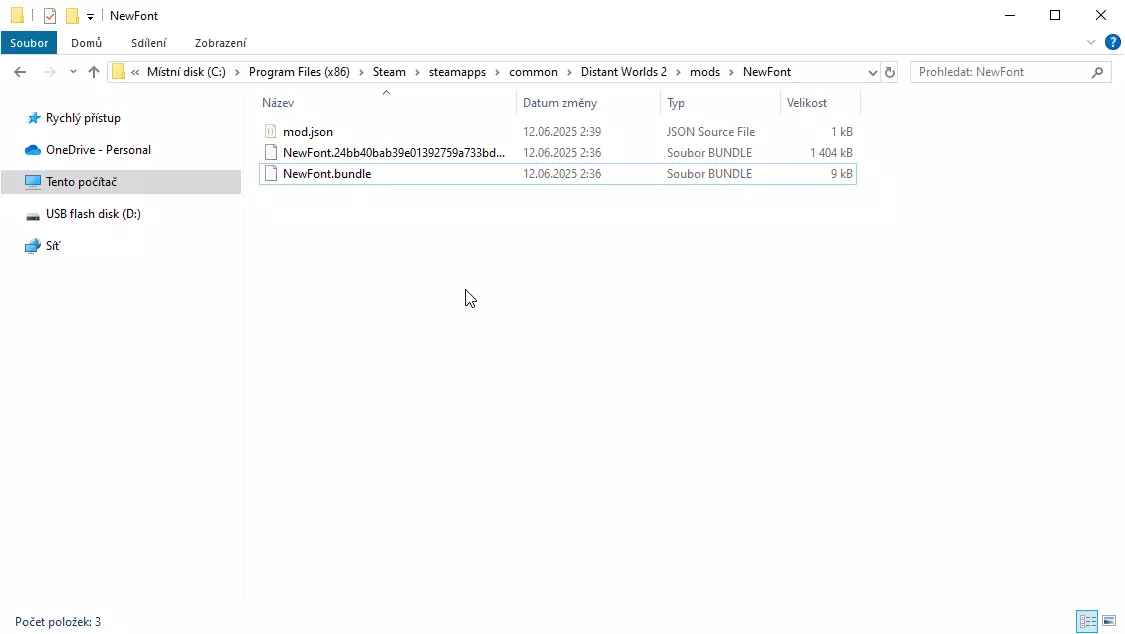Click the OneDrive cloud icon
The image size is (1125, 634).
coord(33,150)
